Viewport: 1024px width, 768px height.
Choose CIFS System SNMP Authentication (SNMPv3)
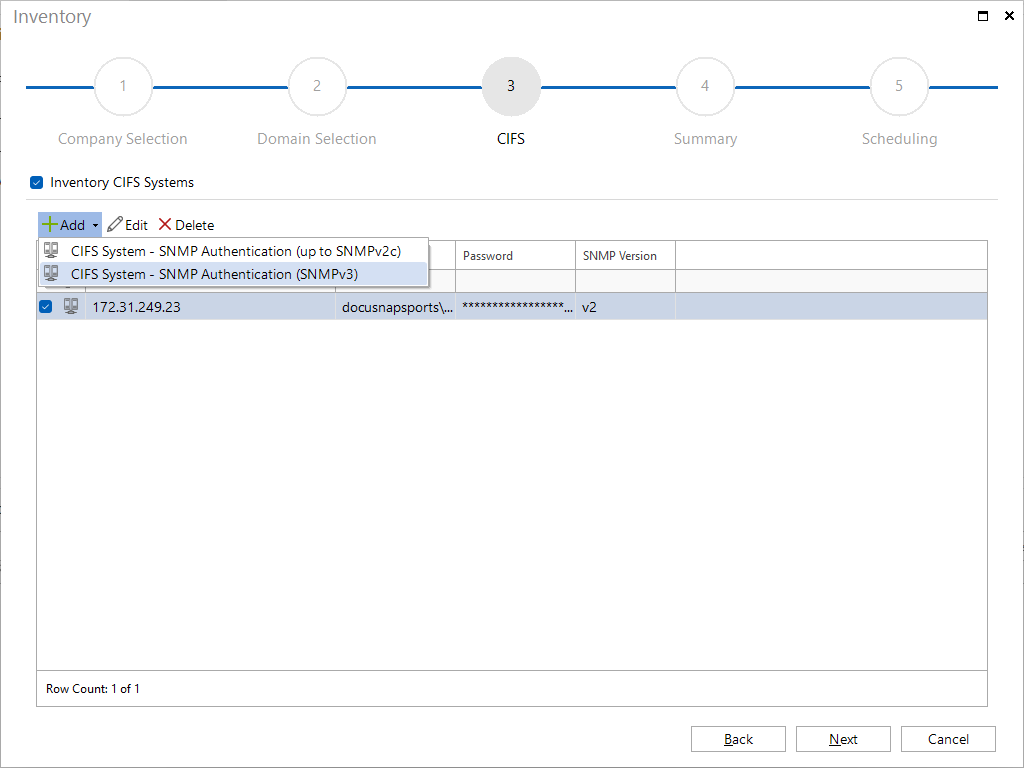(233, 274)
